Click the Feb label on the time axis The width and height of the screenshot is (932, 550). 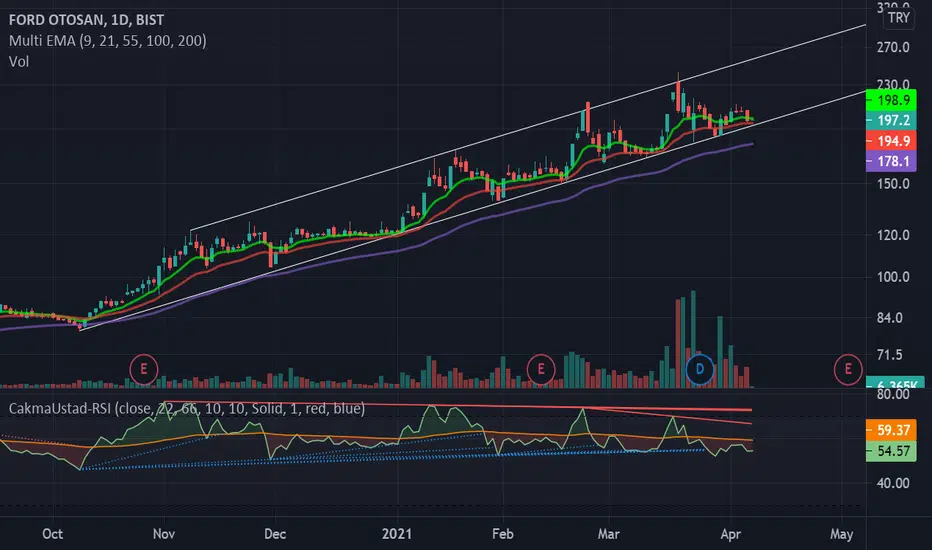tap(502, 534)
